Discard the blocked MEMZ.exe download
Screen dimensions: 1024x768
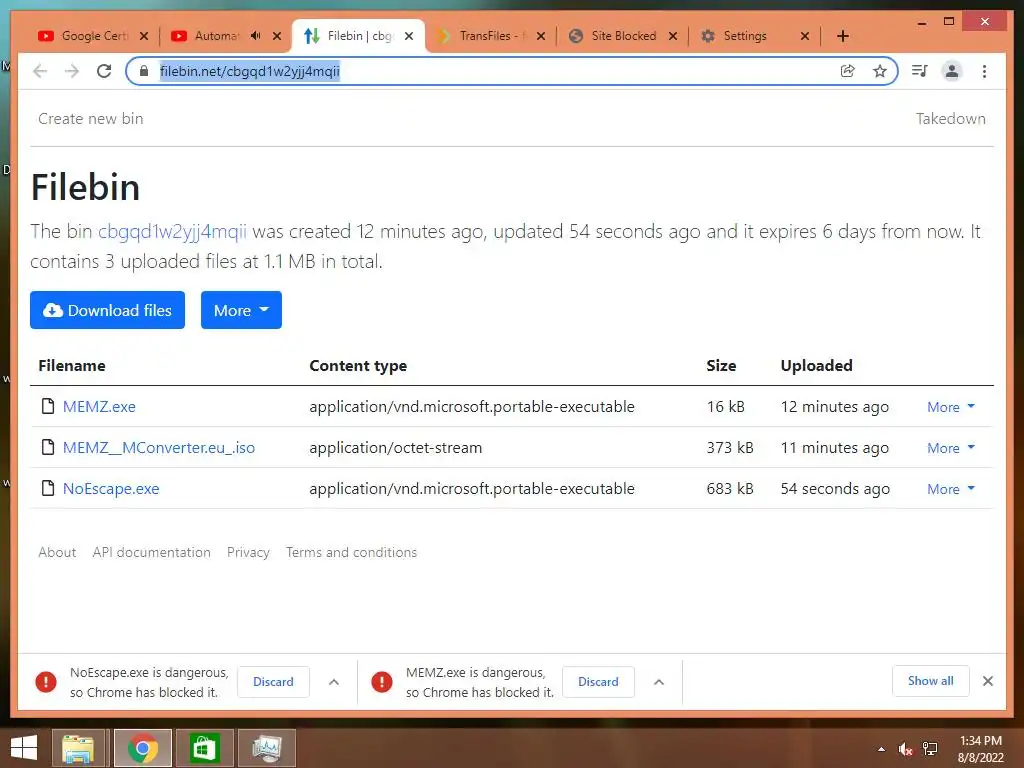[598, 682]
